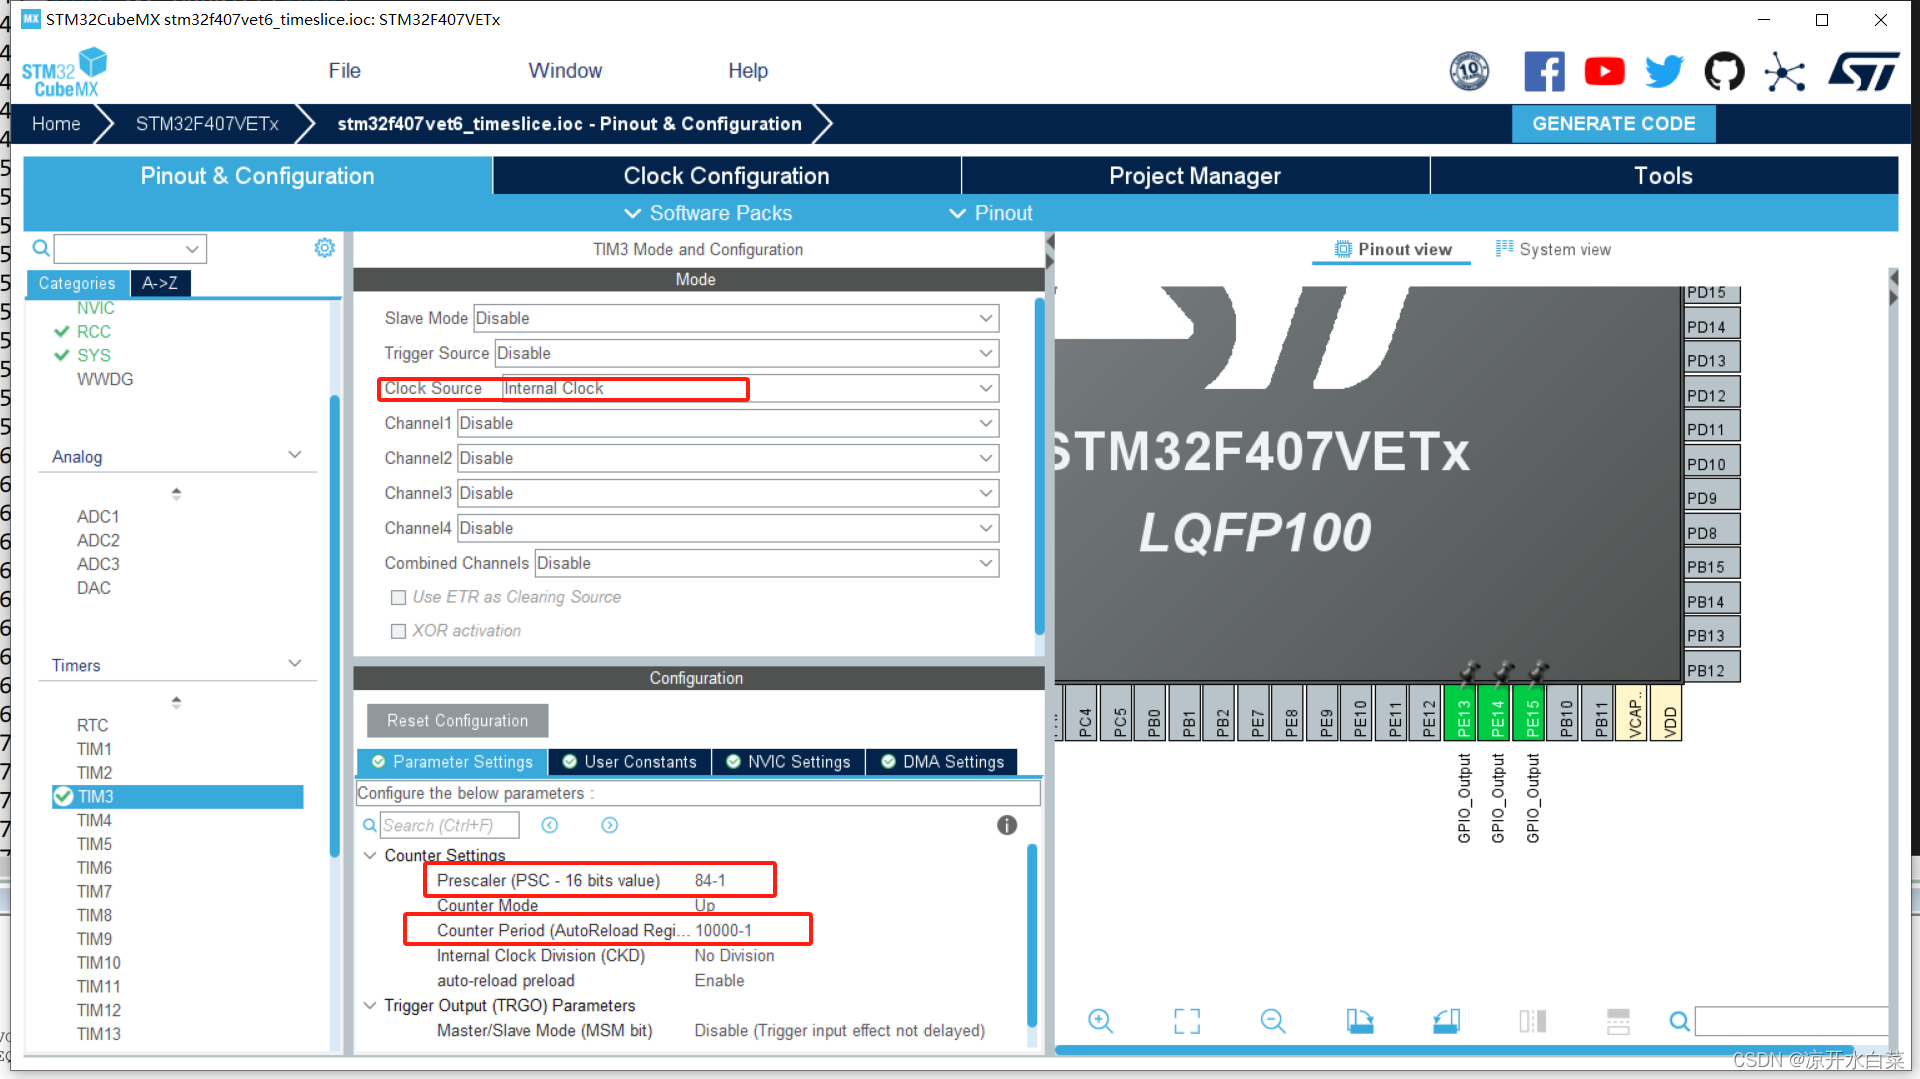
Task: Zoom in on the pinout view
Action: coord(1100,1021)
